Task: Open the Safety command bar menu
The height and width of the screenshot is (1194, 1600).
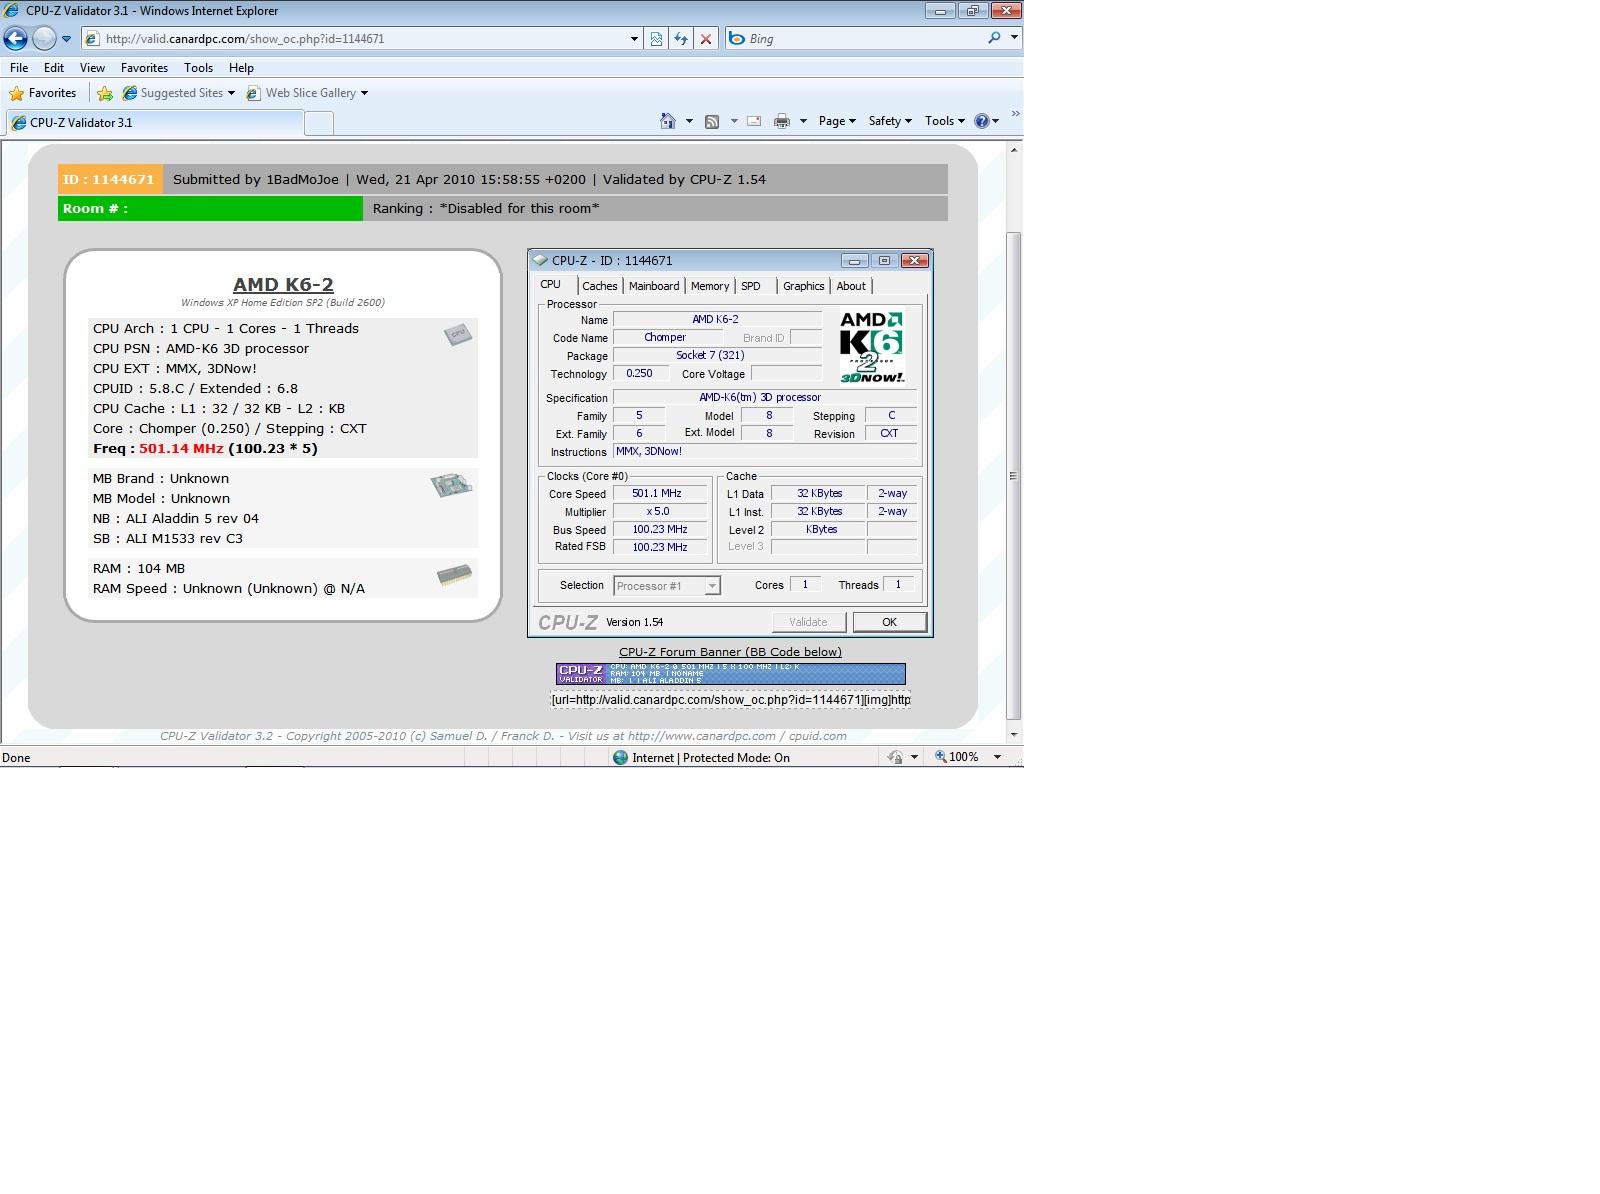Action: [890, 121]
